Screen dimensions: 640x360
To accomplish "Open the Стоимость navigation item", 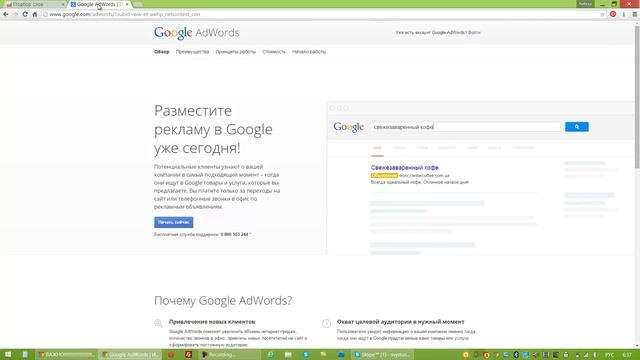I will tap(274, 52).
